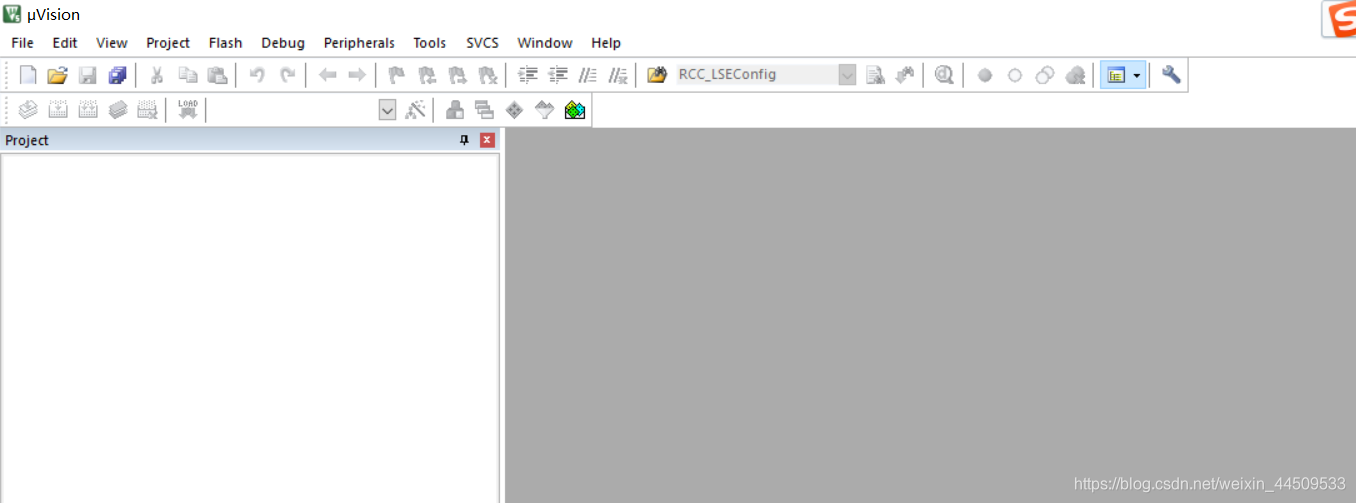Open the Peripherals menu
The width and height of the screenshot is (1356, 503).
click(x=359, y=43)
